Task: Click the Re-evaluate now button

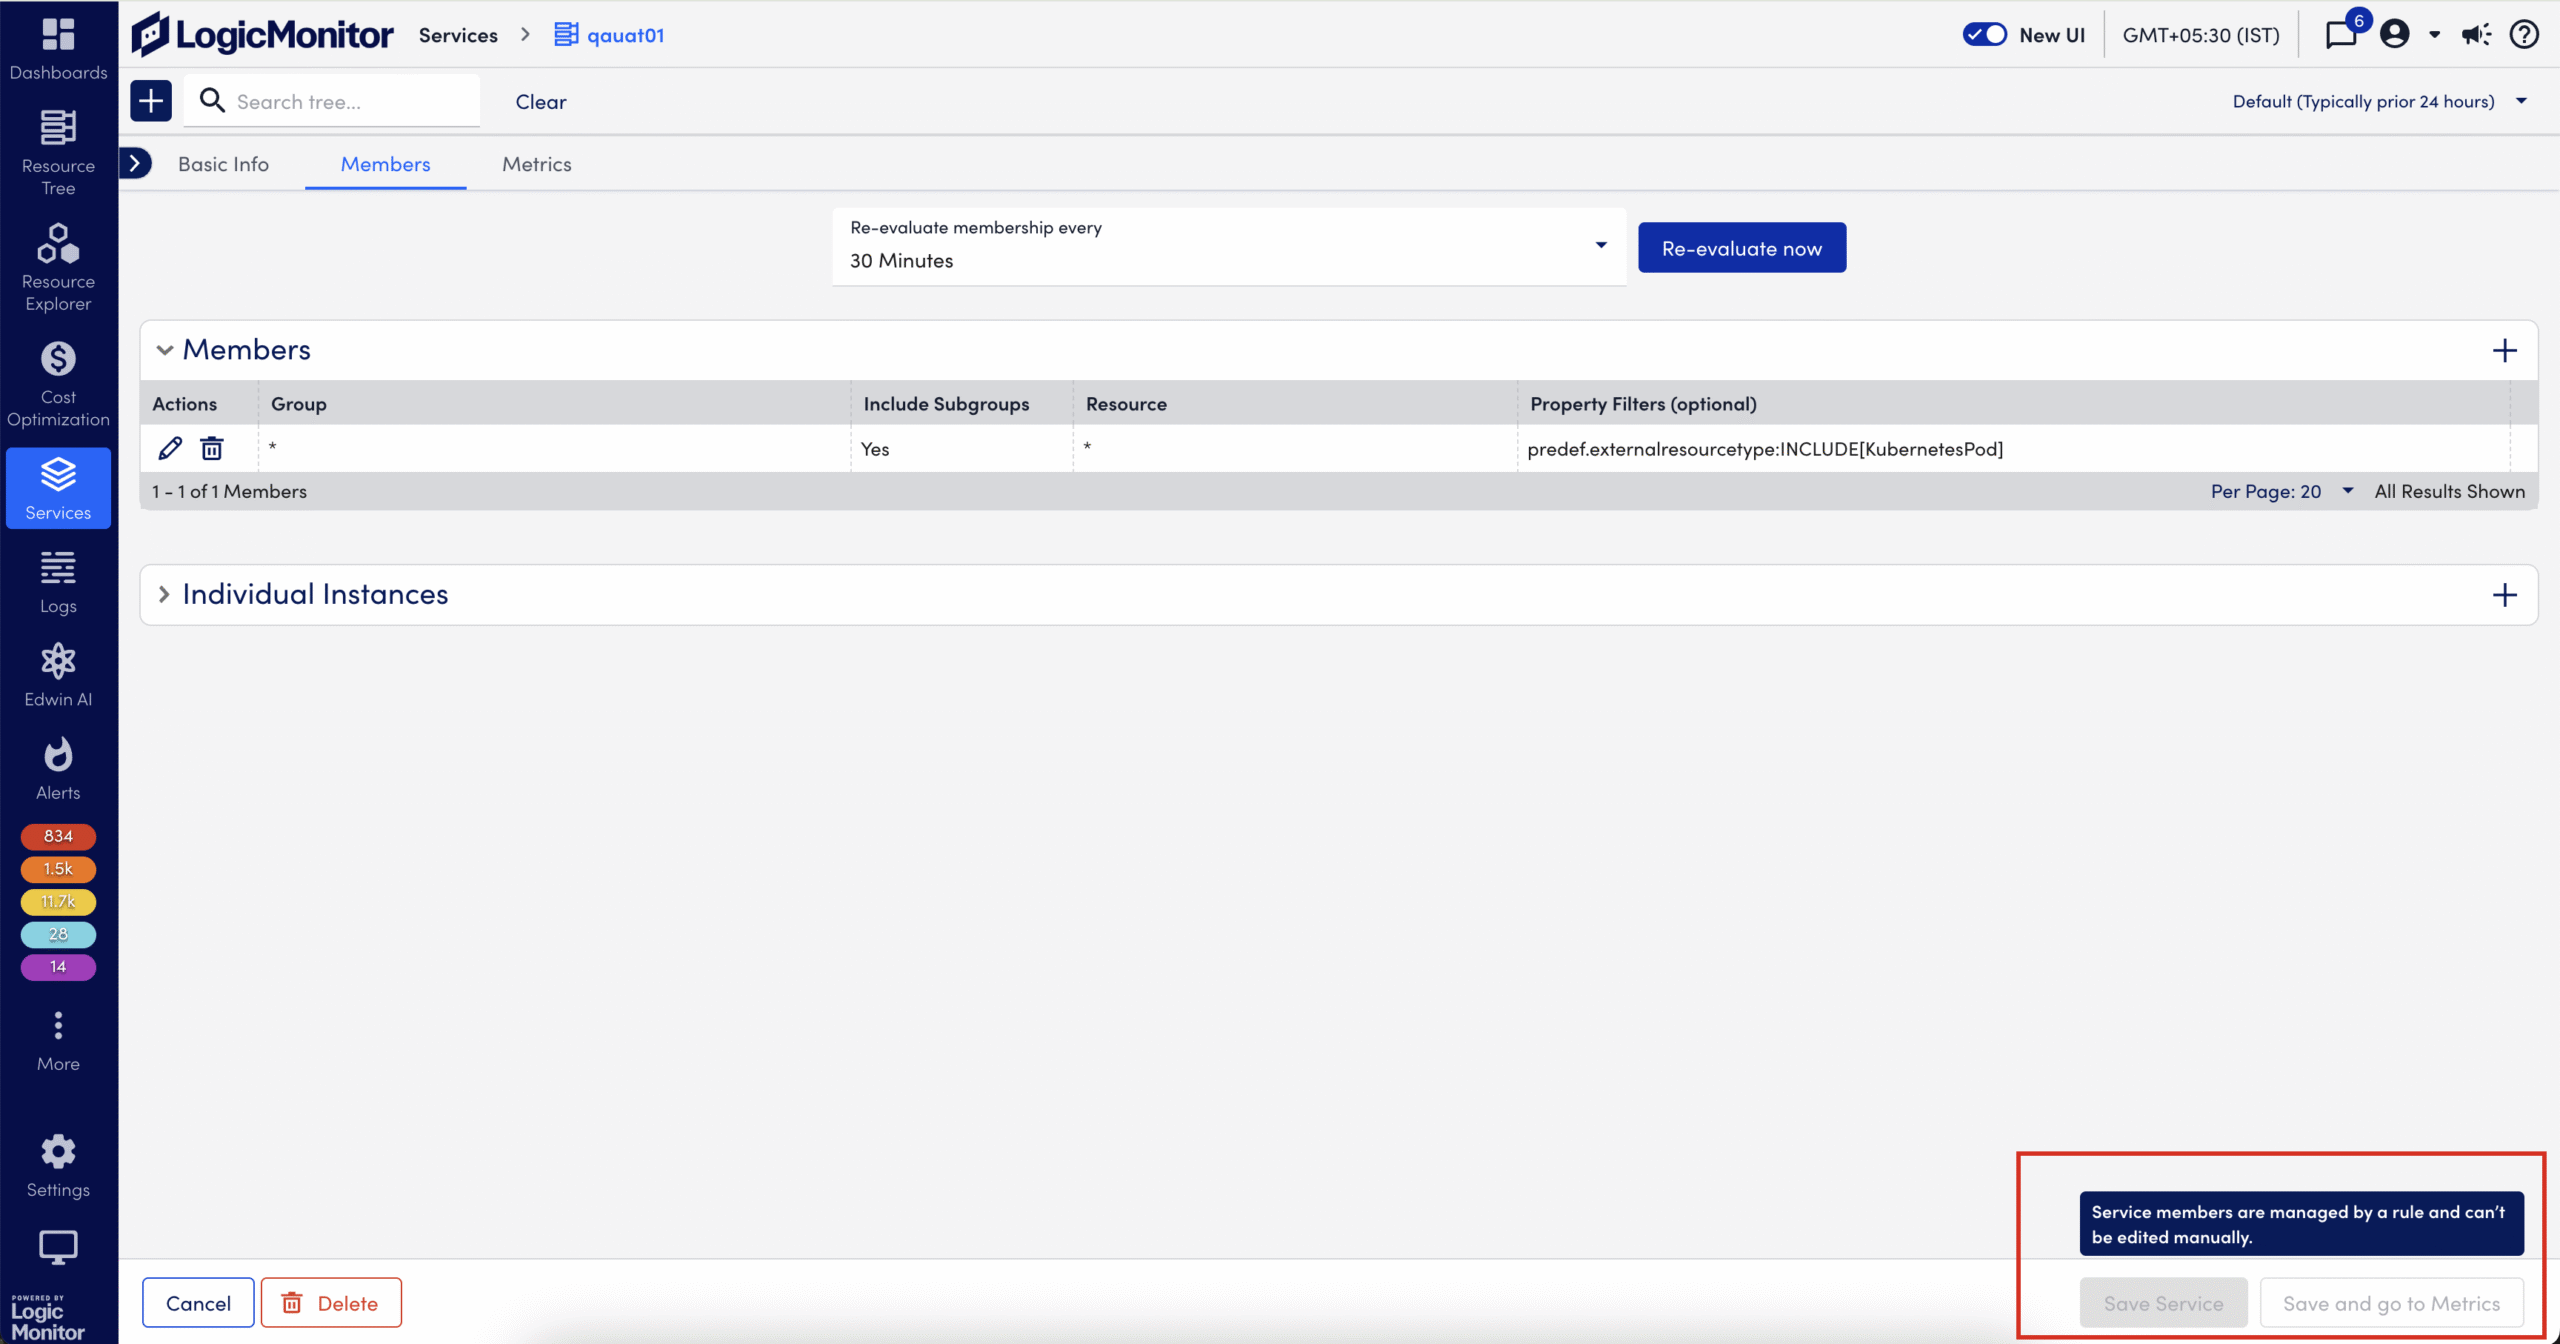Action: 1741,248
